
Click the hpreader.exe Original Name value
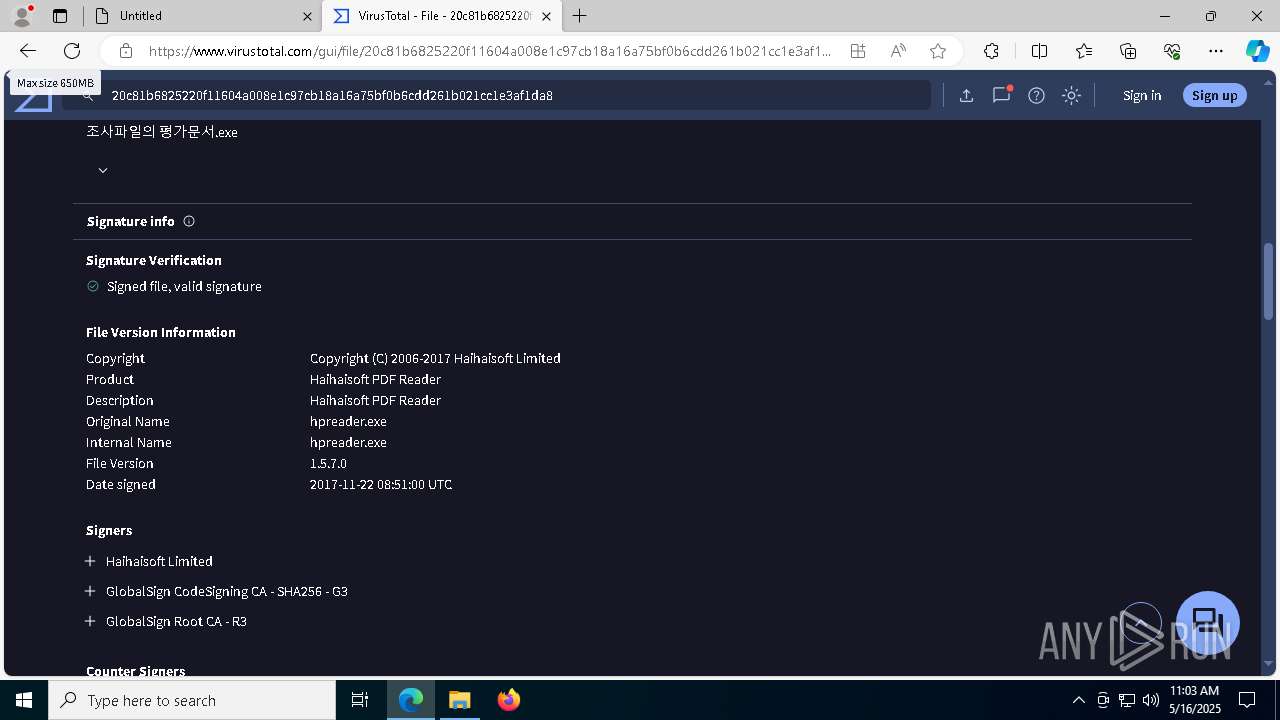tap(348, 421)
